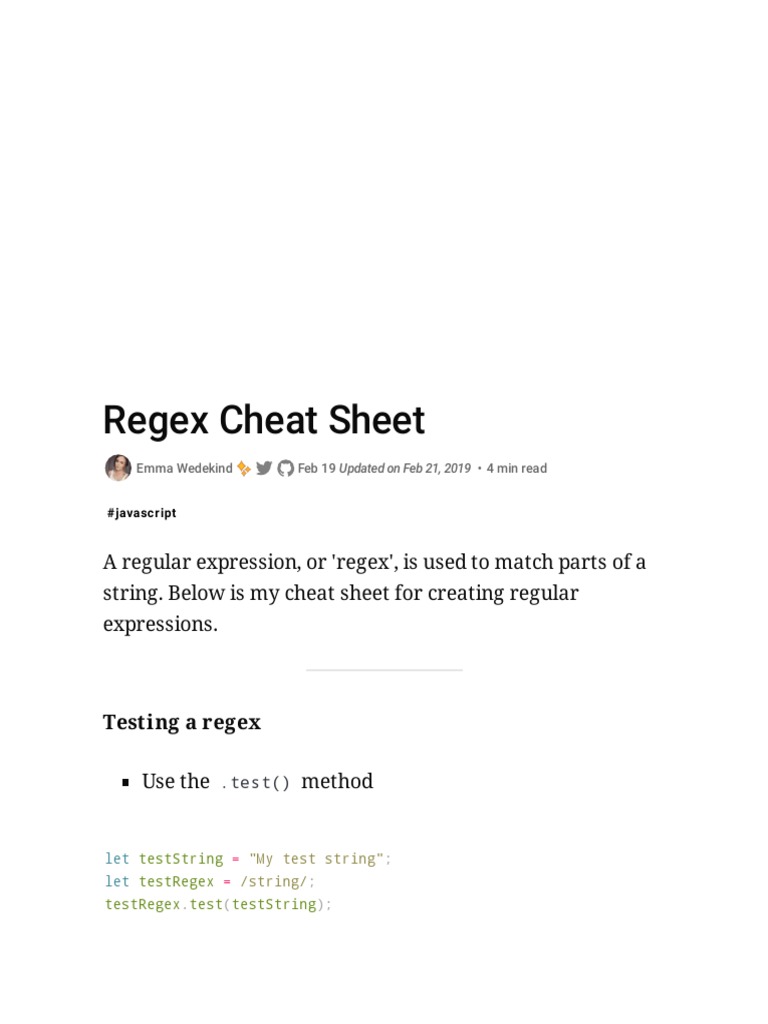Click Emma Wedekind's profile avatar
This screenshot has width=768, height=1024.
[118, 468]
